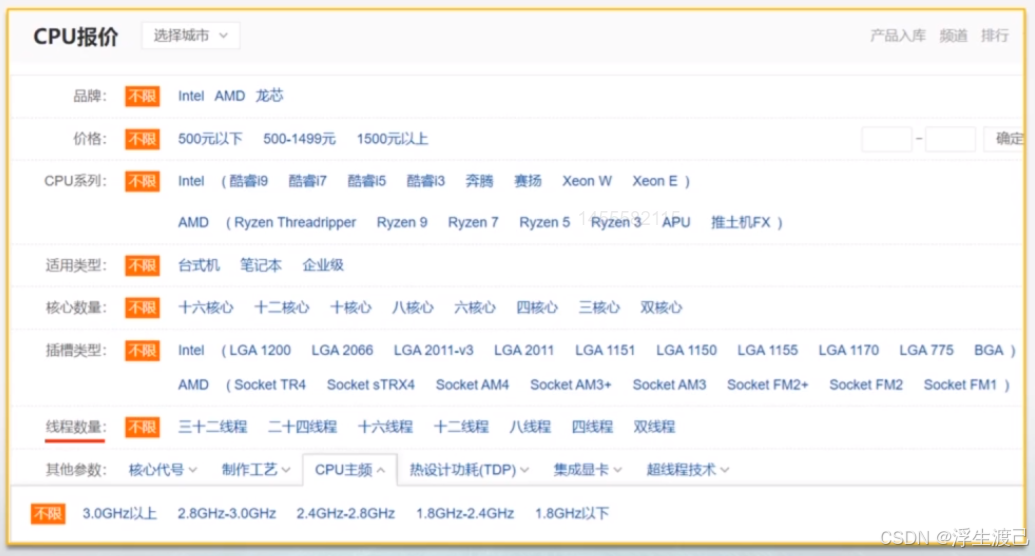The height and width of the screenshot is (556, 1035).
Task: Select 不限 in the CPU系列 row
Action: pos(143,181)
